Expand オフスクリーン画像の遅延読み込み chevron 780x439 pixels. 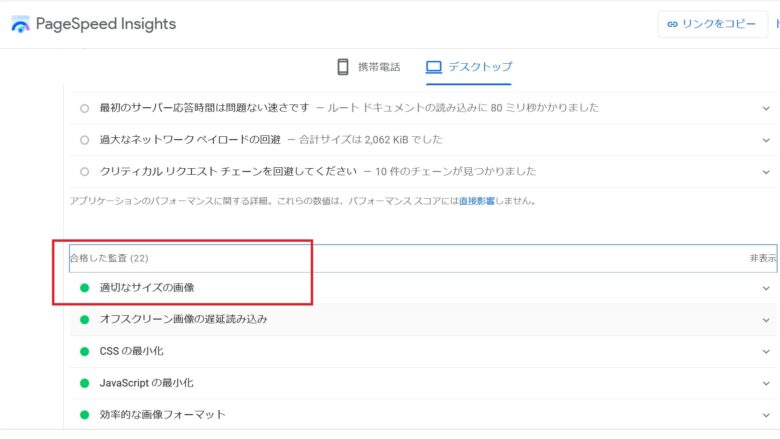tap(765, 319)
